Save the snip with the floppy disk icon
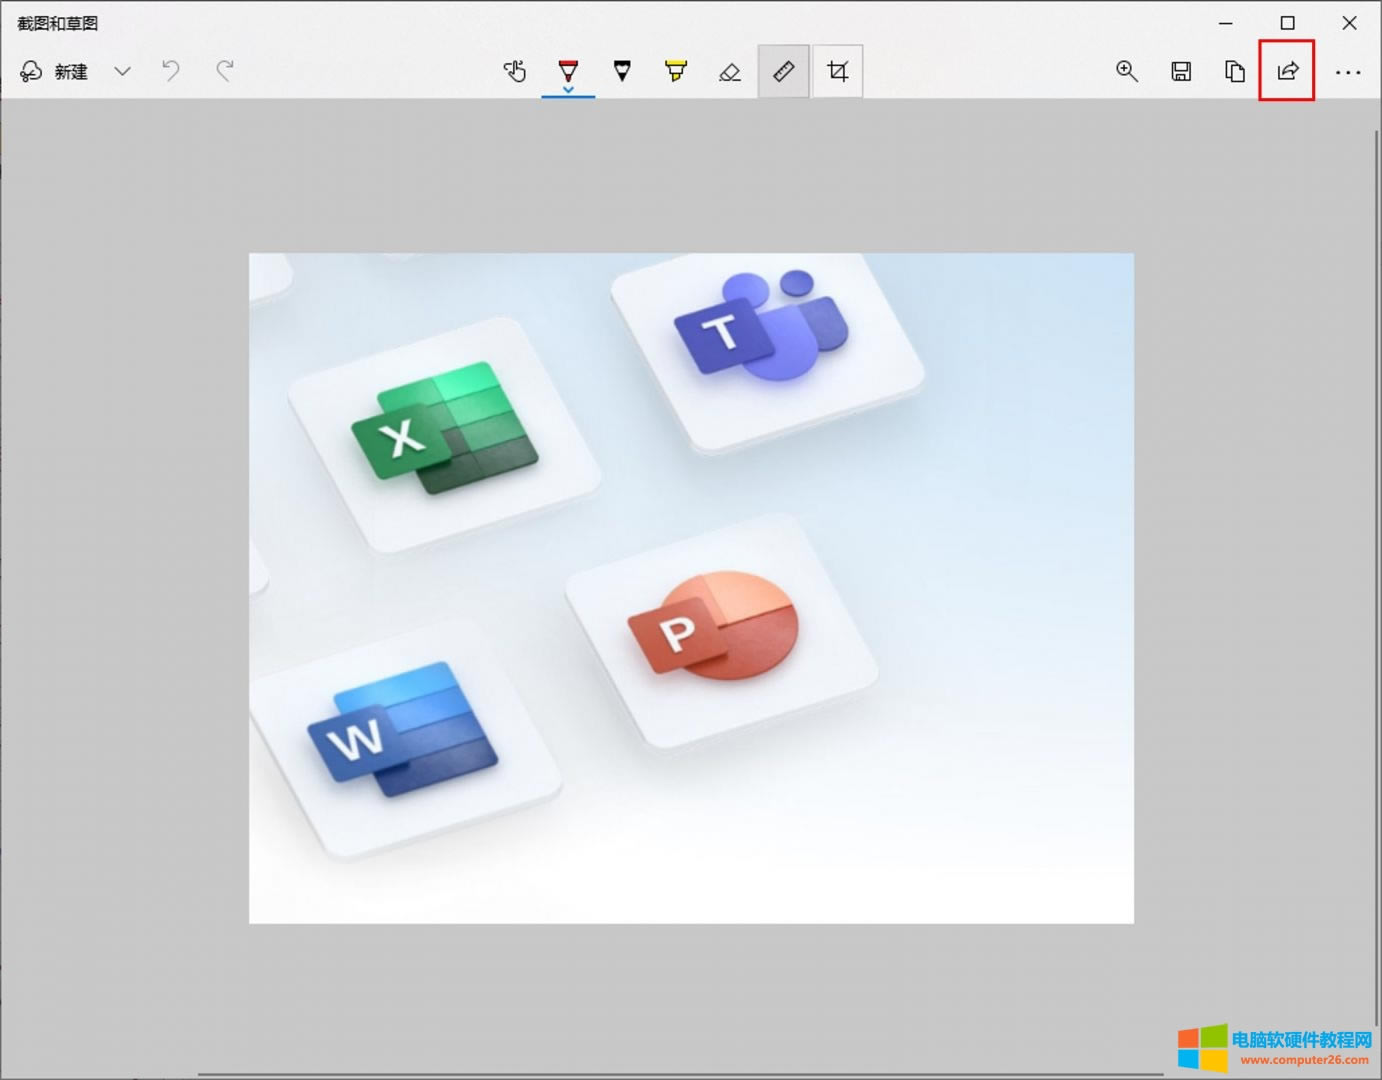The image size is (1382, 1080). 1181,71
